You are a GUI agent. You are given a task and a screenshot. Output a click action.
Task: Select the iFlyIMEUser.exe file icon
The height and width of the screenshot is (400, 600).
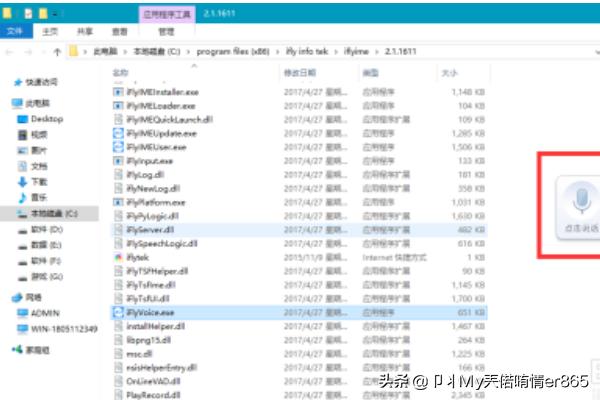coord(118,147)
